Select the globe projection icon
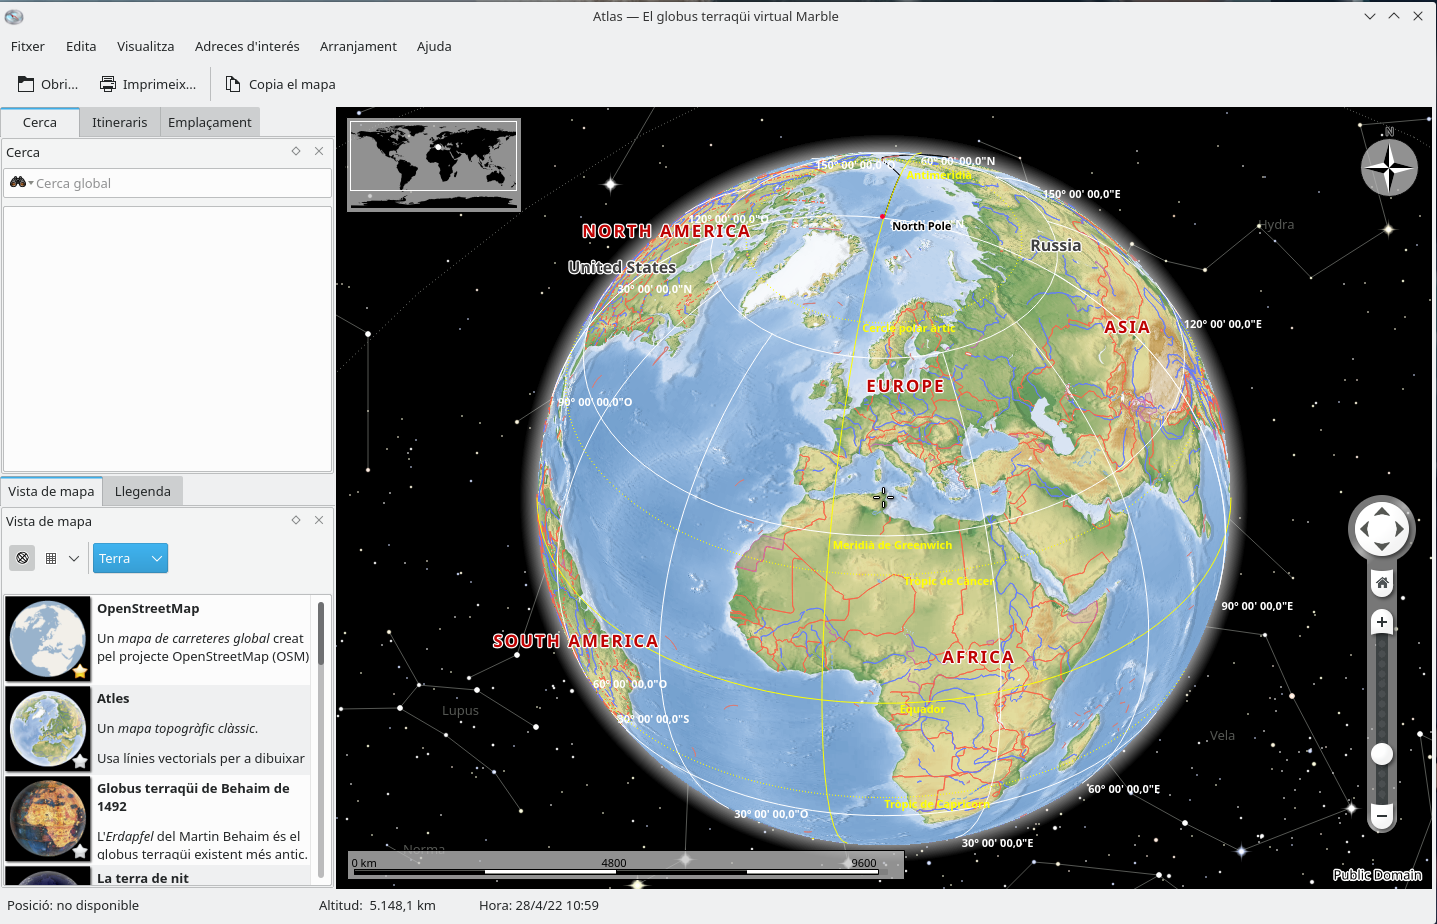 (x=22, y=558)
